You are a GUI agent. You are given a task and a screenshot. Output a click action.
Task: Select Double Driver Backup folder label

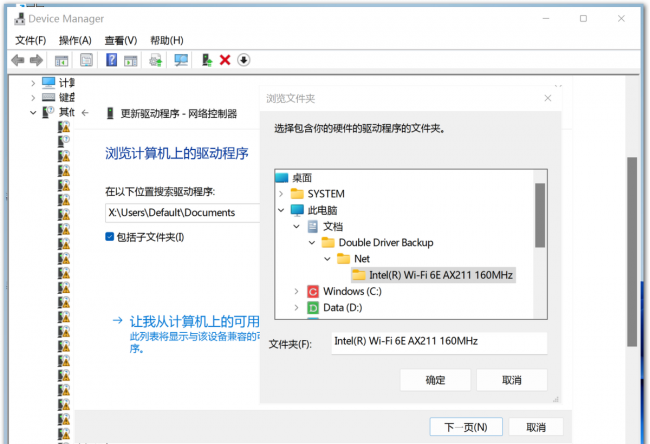coord(386,243)
